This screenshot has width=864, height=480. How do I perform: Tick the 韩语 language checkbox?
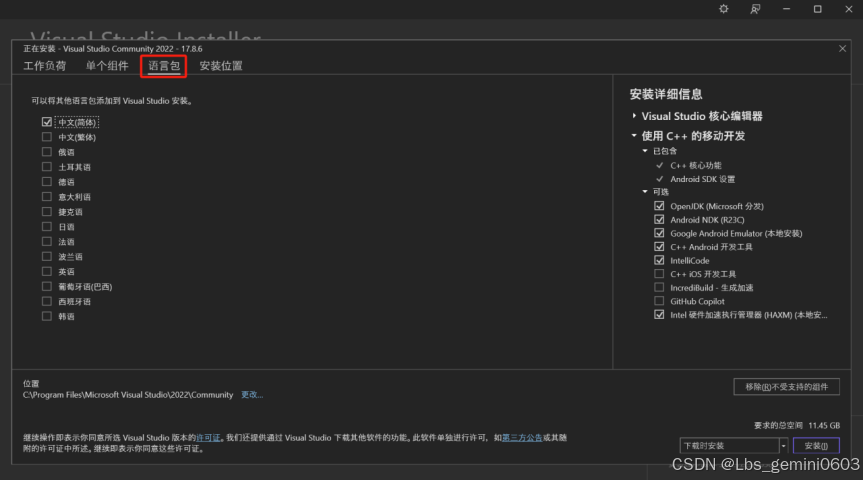[x=47, y=316]
